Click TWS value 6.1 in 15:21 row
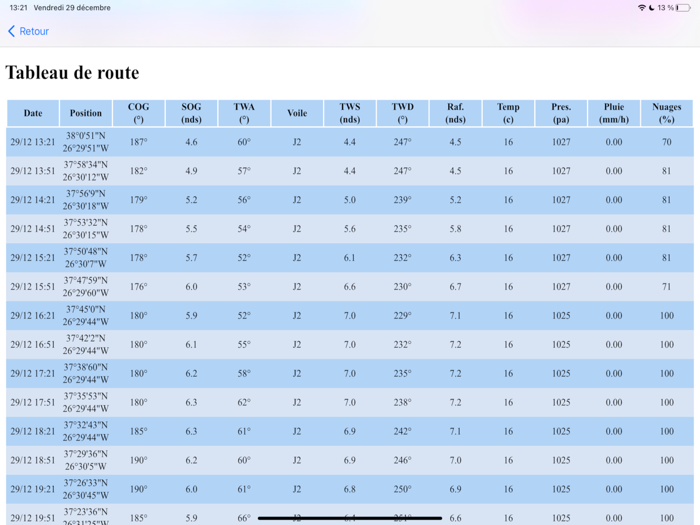Viewport: 700px width, 525px height. tap(350, 258)
